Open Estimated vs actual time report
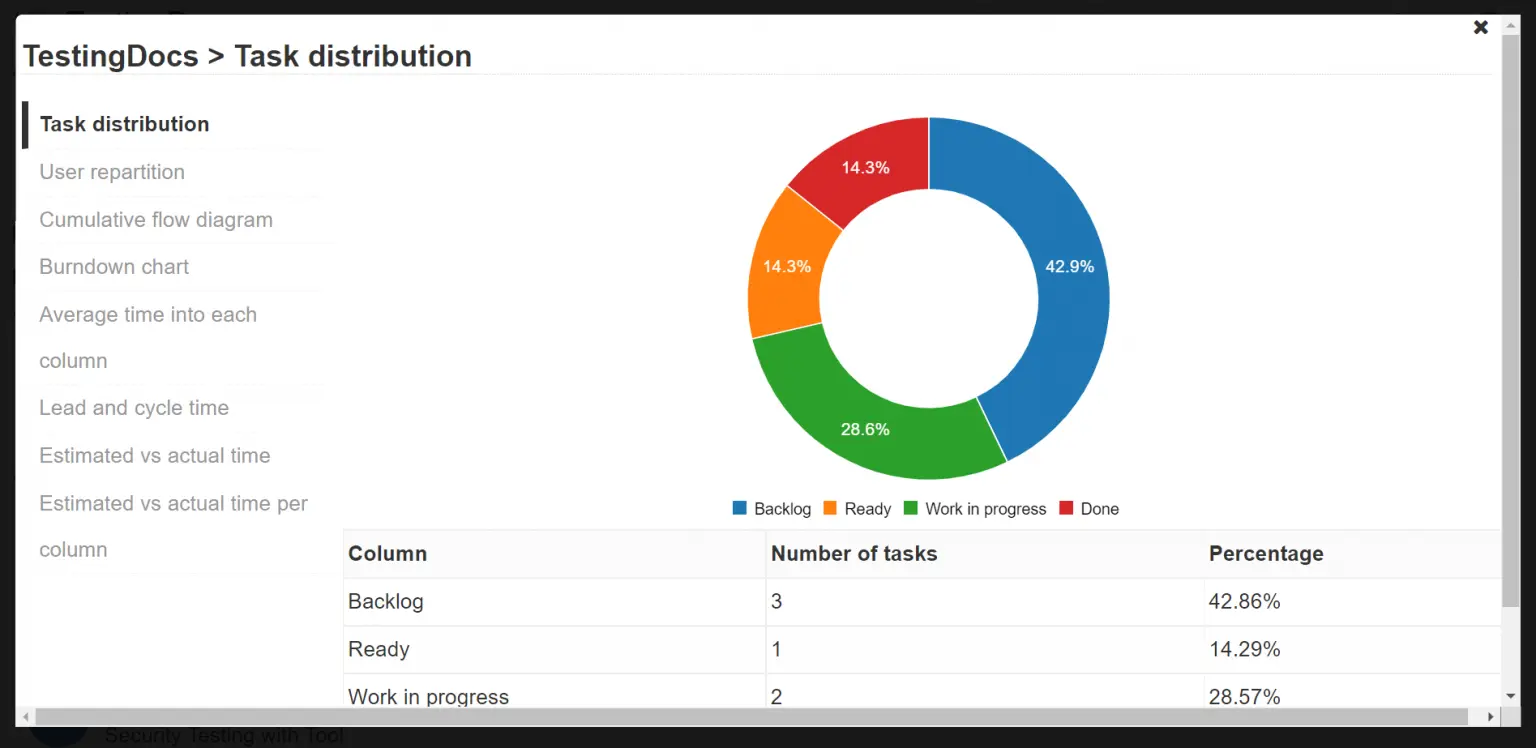Screen dimensions: 1536x748 coord(155,456)
